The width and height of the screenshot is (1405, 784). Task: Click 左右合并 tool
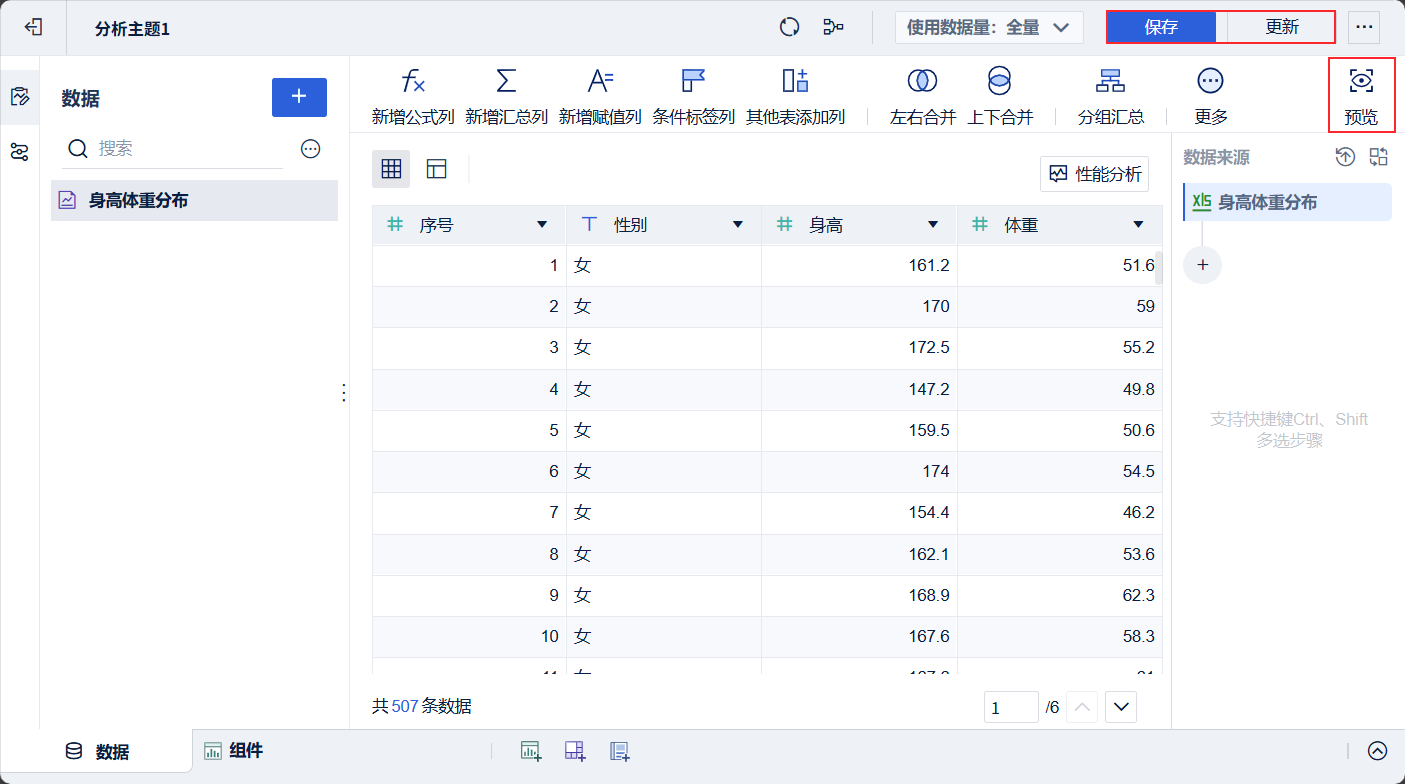pos(922,97)
